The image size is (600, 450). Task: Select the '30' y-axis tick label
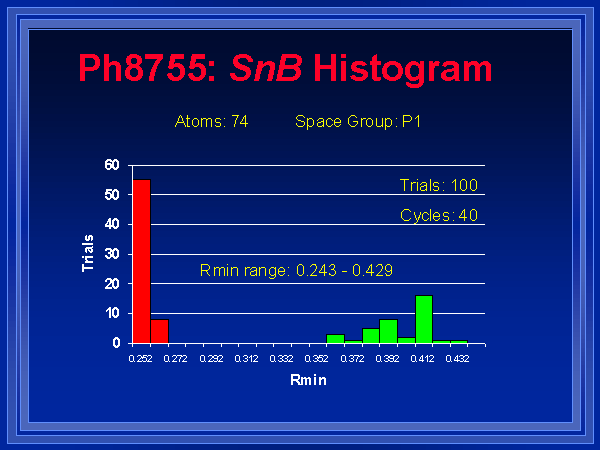[112, 254]
